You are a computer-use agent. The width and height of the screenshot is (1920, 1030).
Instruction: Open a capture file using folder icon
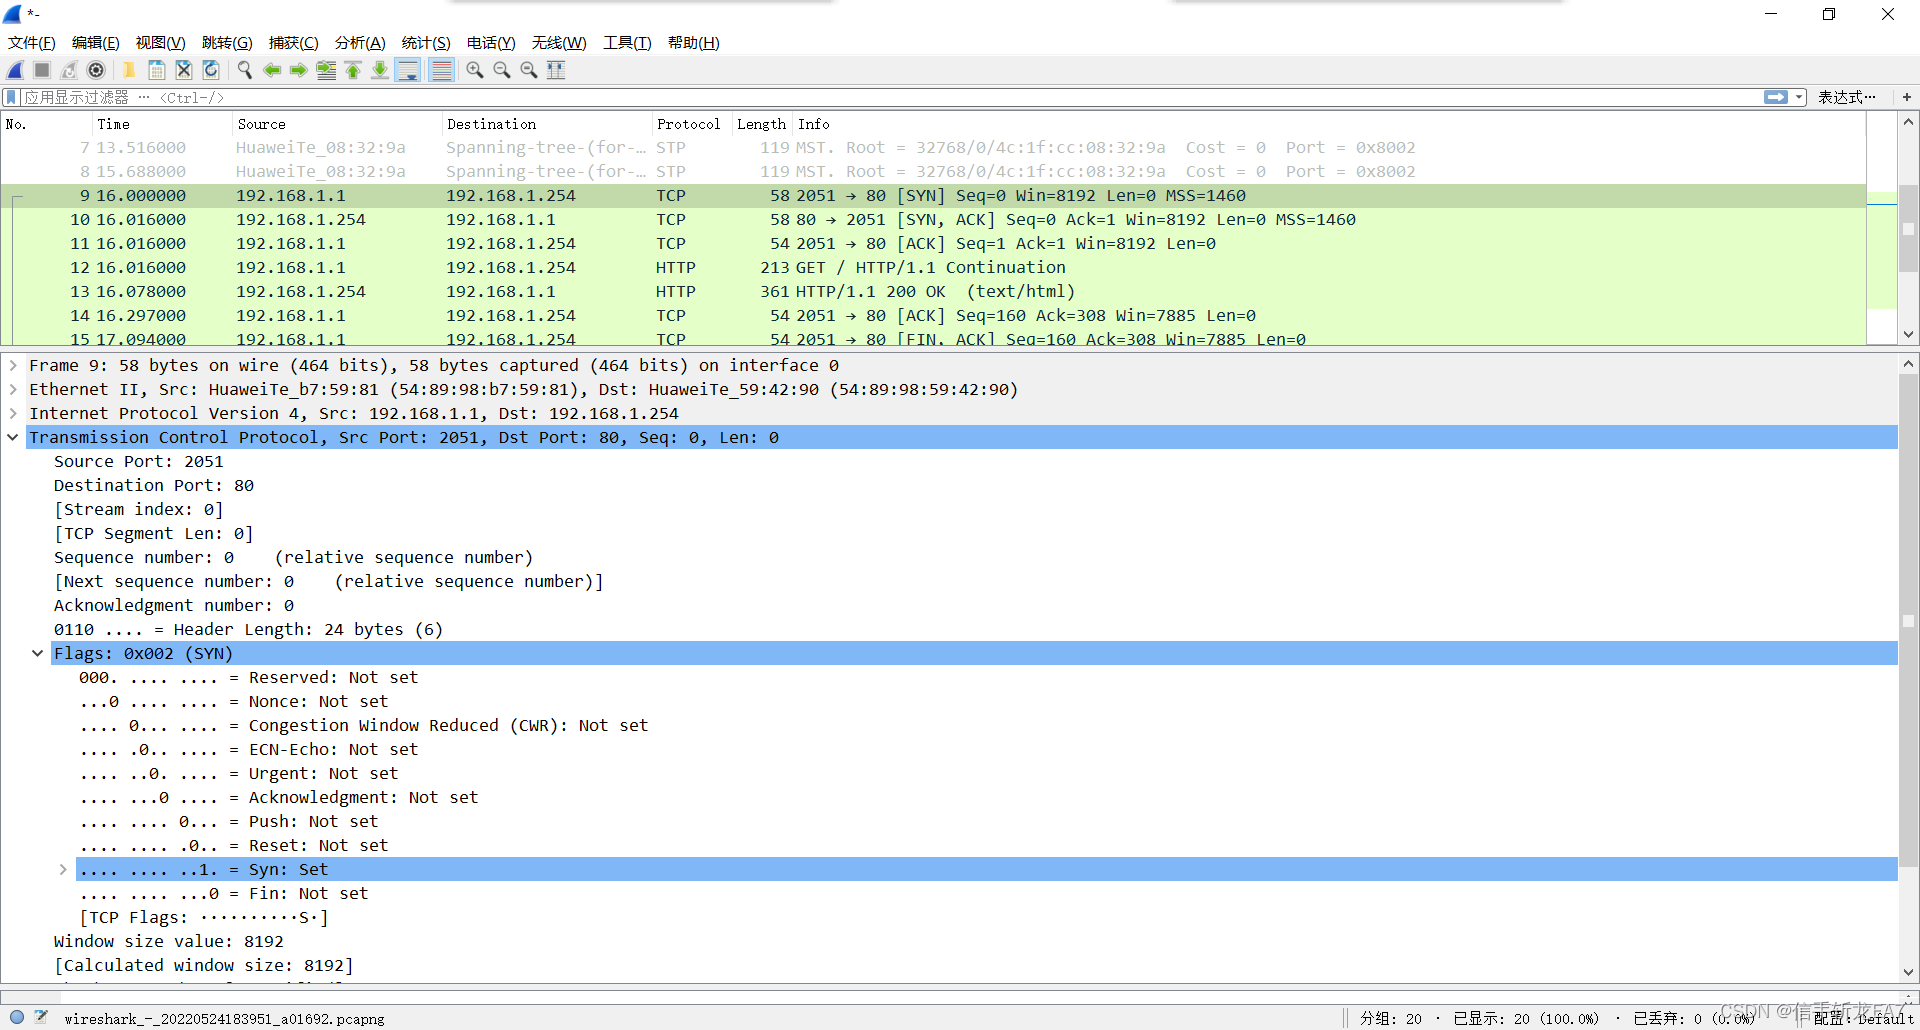[x=129, y=70]
